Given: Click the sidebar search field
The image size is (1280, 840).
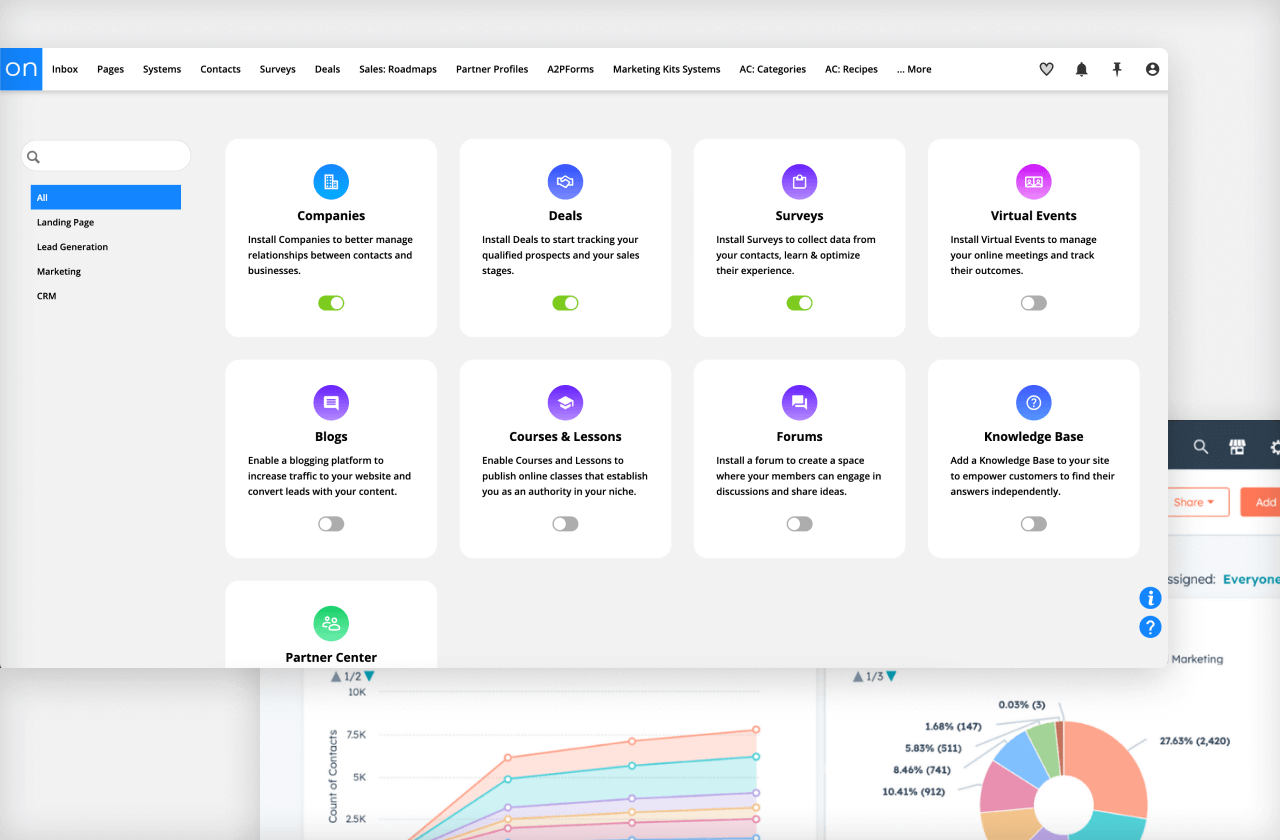Looking at the screenshot, I should coord(105,156).
